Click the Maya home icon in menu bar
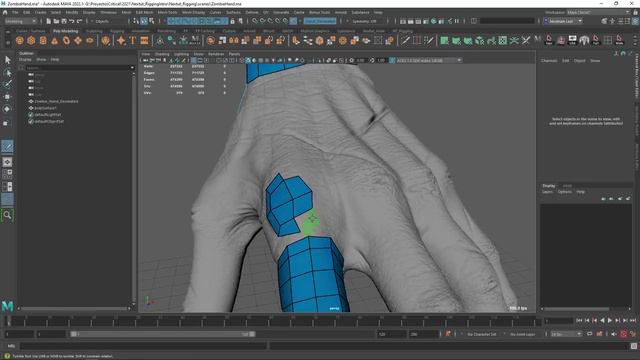Image resolution: width=640 pixels, height=360 pixels. click(5, 12)
